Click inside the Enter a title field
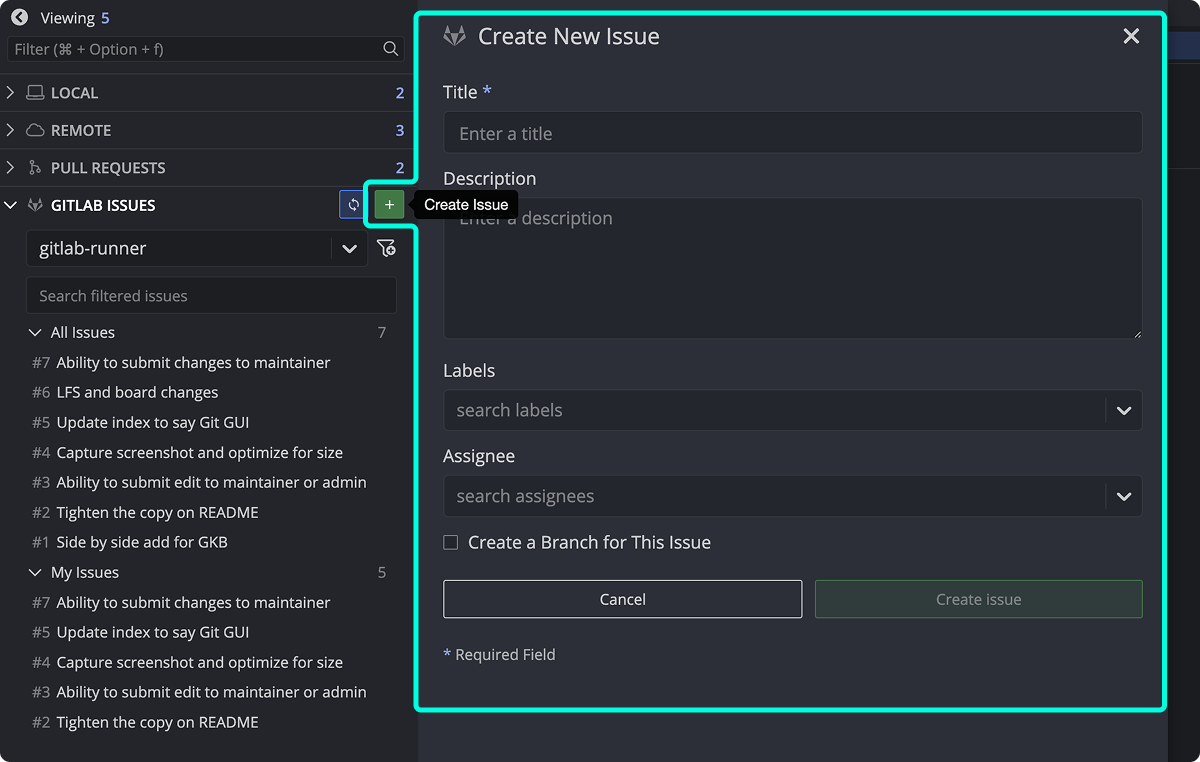 coord(792,132)
